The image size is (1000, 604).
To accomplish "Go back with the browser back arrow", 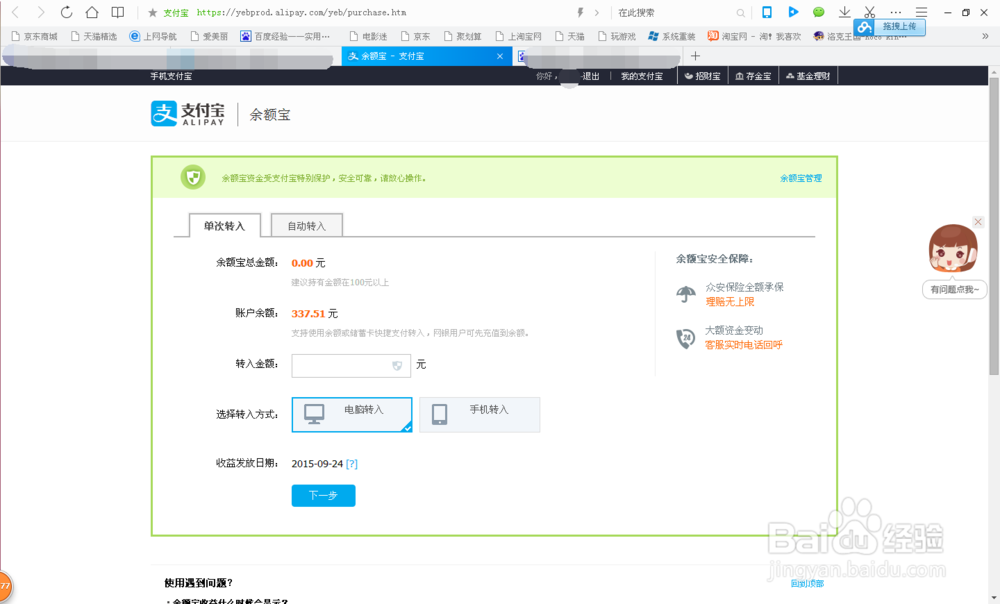I will (16, 12).
